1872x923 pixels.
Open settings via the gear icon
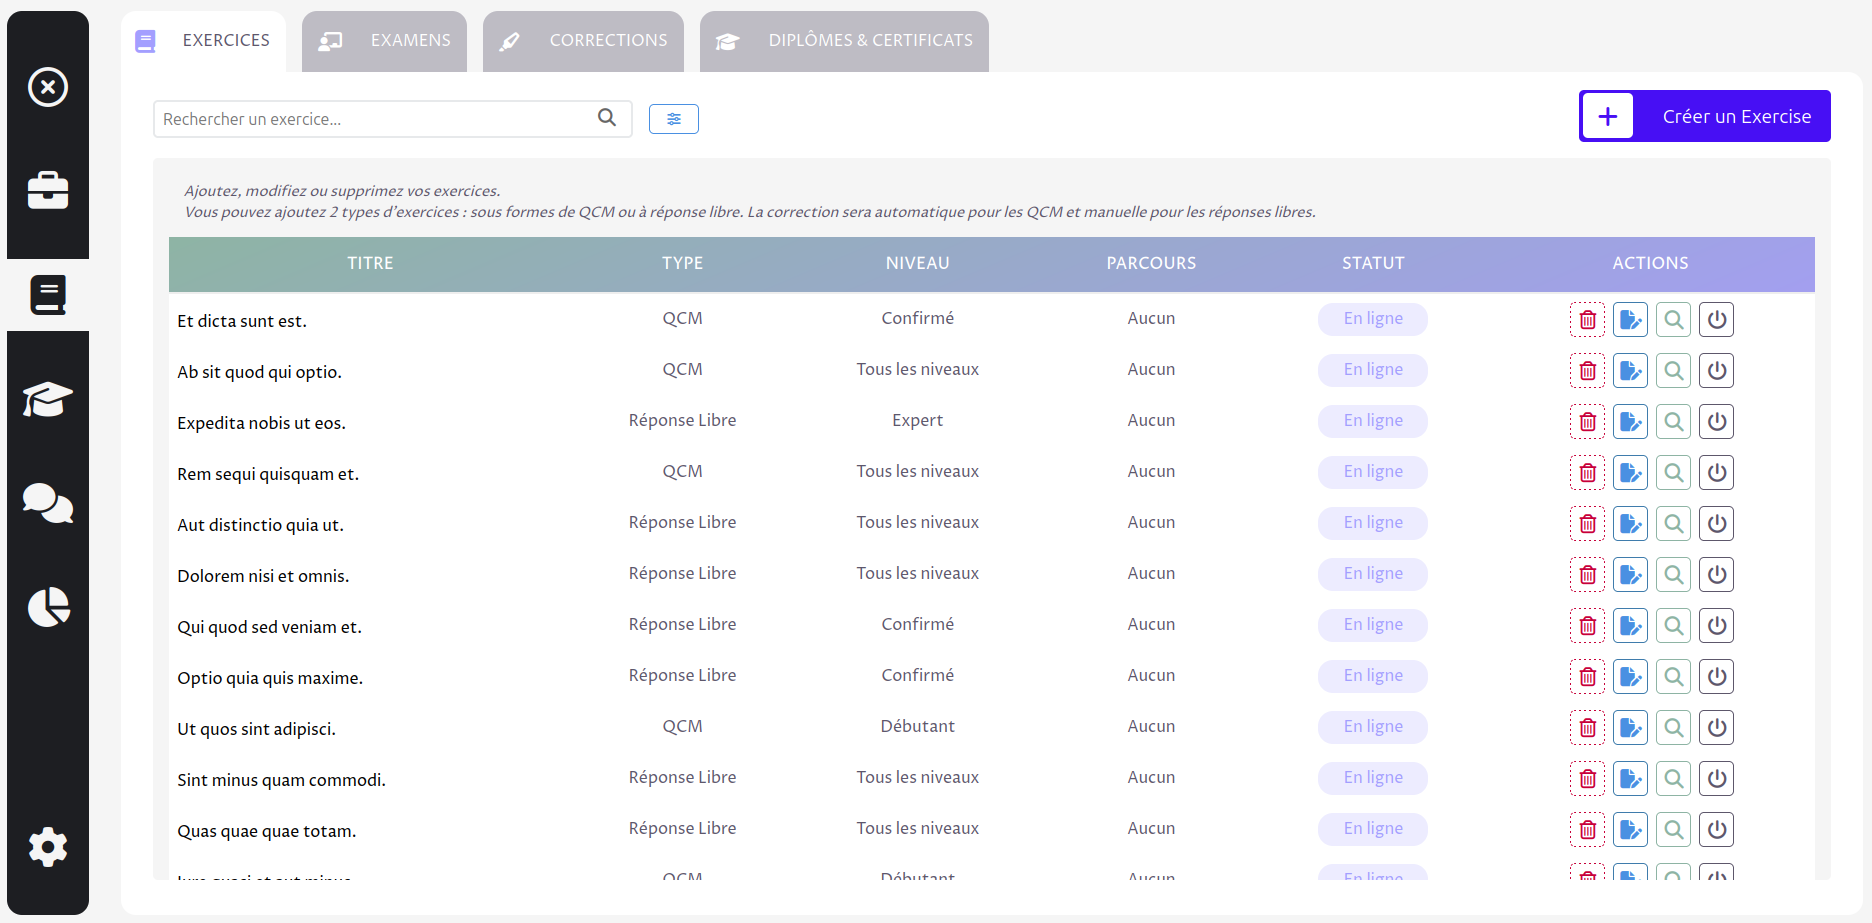click(47, 847)
